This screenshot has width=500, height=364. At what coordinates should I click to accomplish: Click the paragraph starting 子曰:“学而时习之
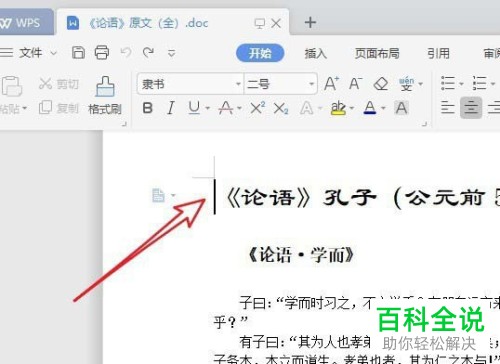(x=357, y=313)
